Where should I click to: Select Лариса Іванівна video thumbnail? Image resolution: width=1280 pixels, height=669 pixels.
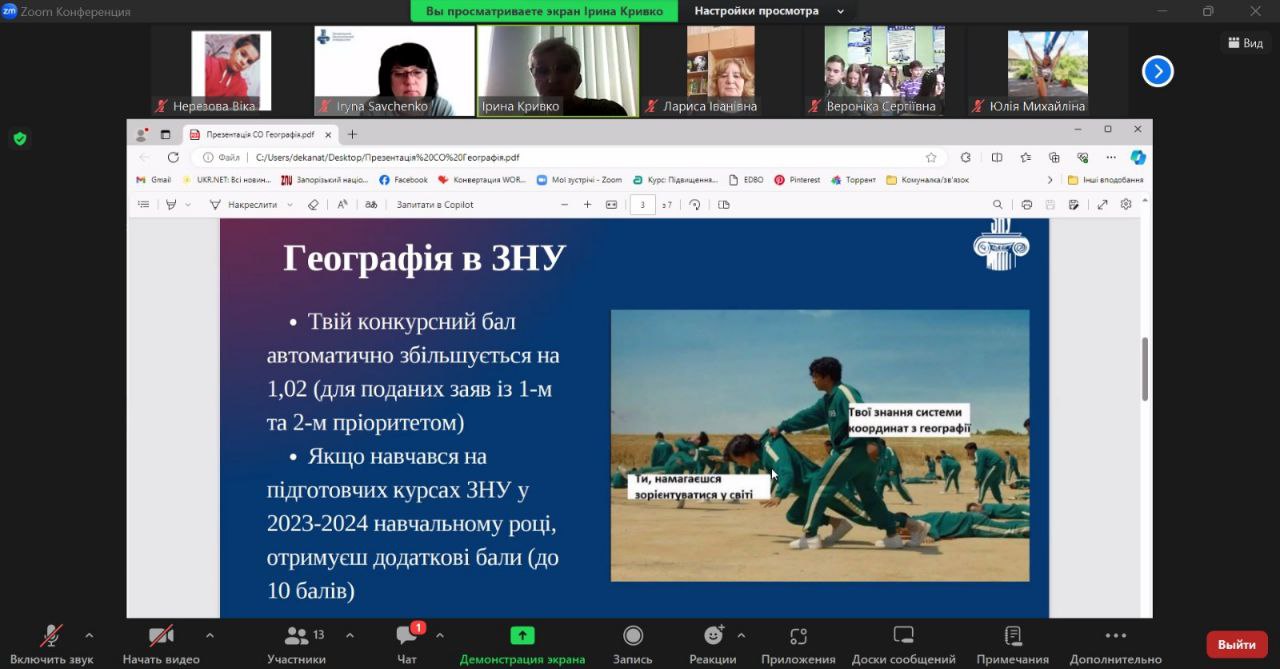click(x=720, y=71)
